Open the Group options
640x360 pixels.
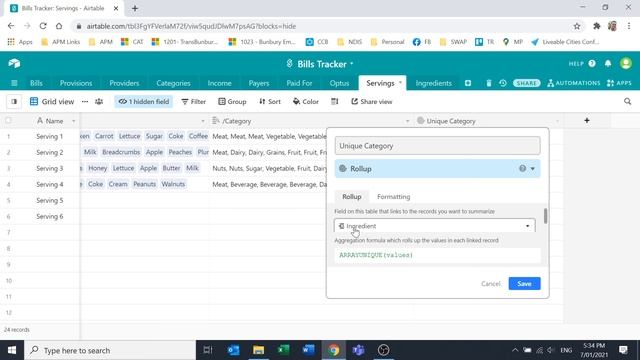pos(232,102)
